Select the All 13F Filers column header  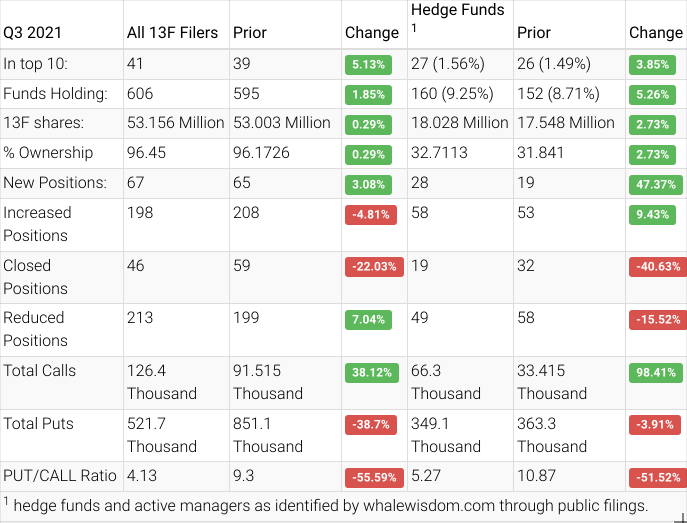[172, 32]
